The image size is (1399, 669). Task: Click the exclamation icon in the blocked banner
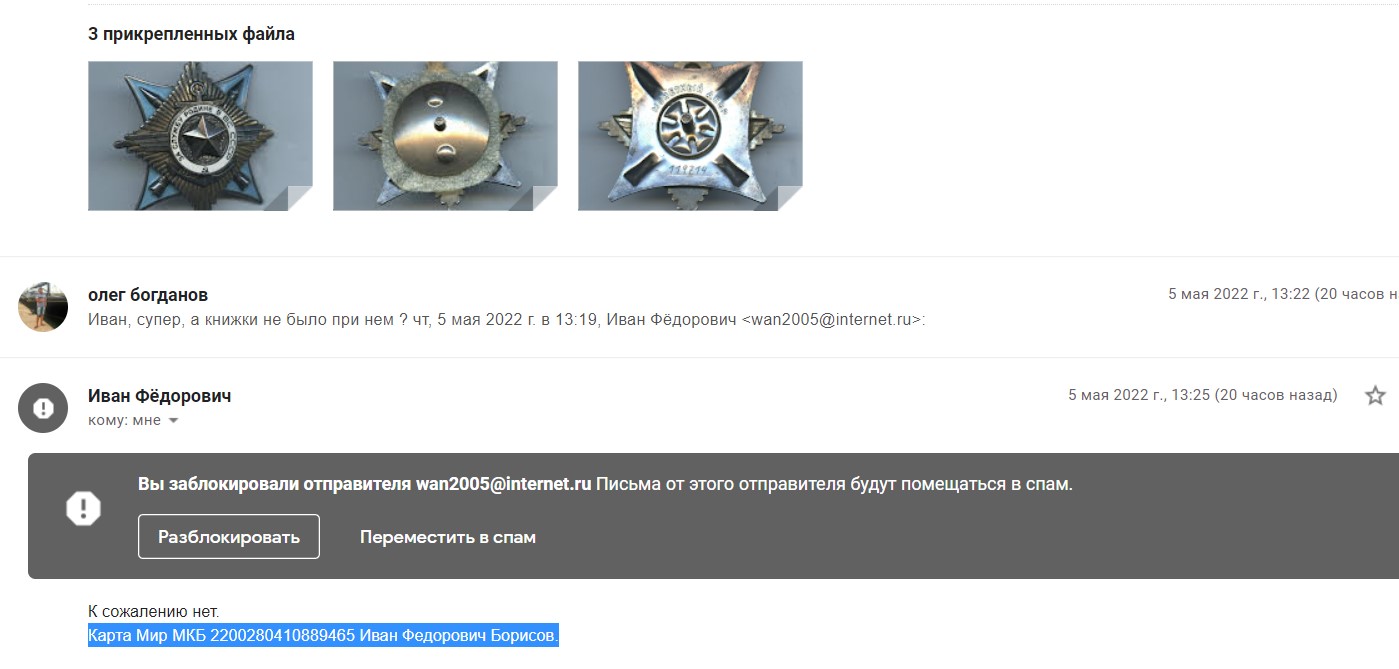click(83, 508)
